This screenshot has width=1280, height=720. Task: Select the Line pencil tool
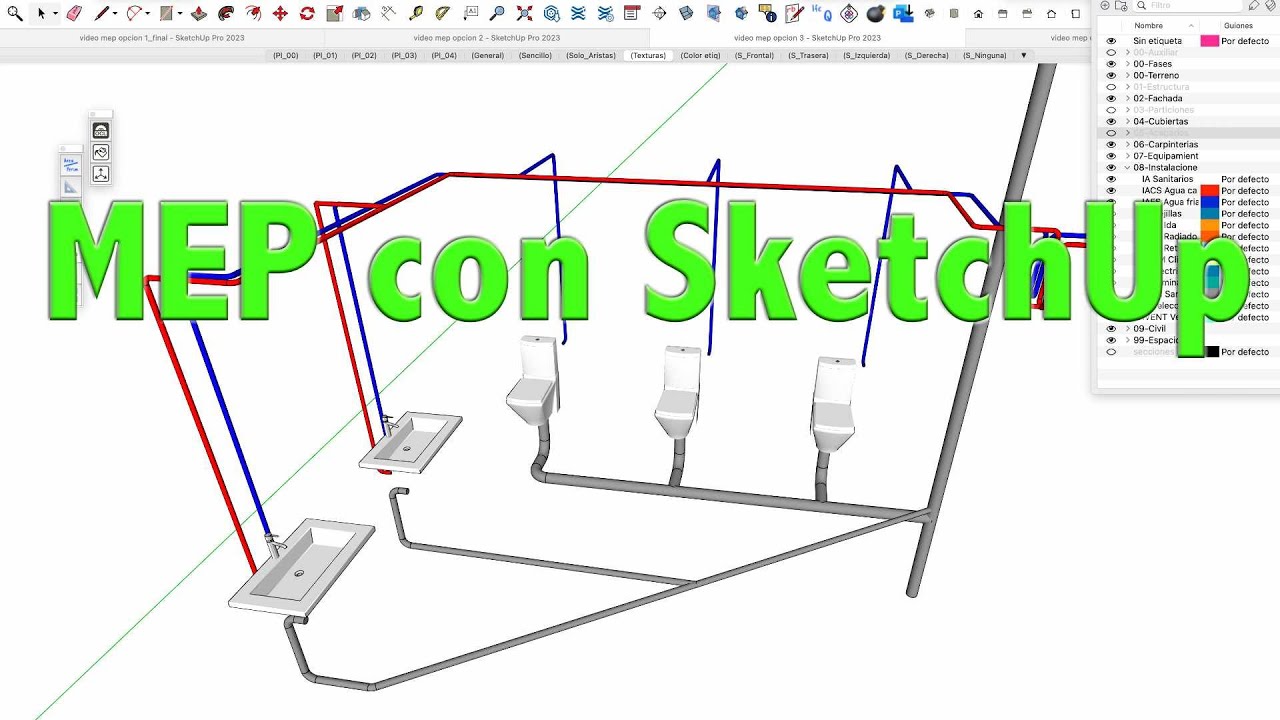click(x=101, y=14)
